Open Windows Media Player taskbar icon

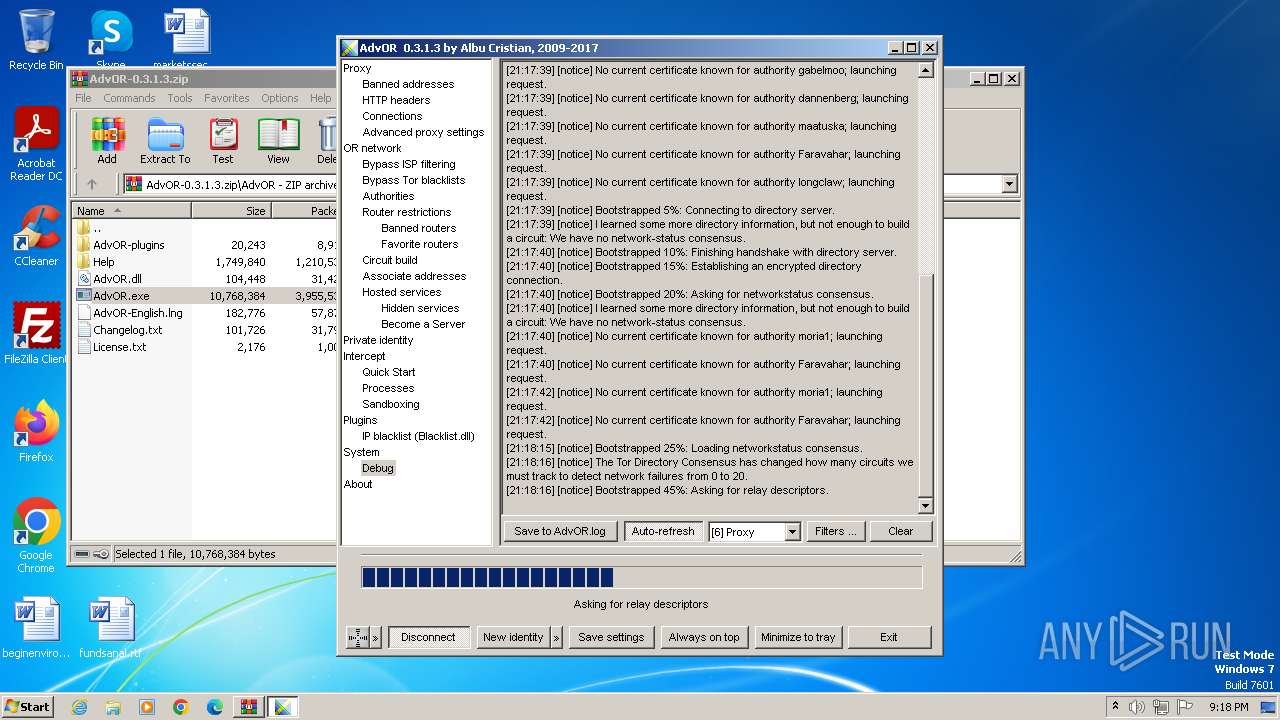[147, 707]
